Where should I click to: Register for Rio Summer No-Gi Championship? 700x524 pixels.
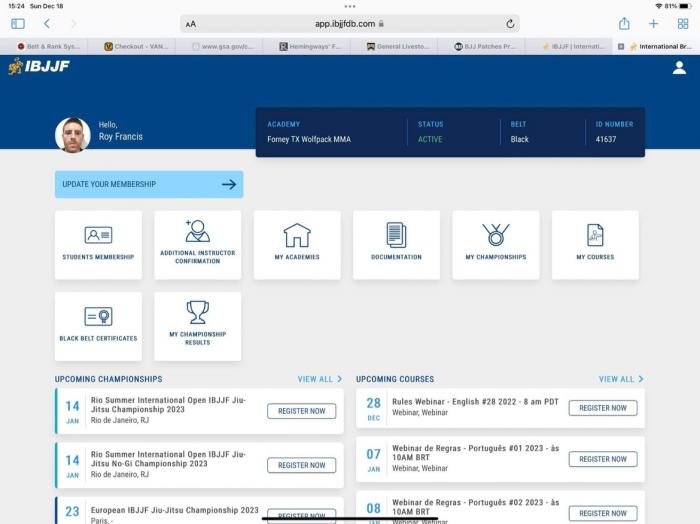tap(301, 465)
